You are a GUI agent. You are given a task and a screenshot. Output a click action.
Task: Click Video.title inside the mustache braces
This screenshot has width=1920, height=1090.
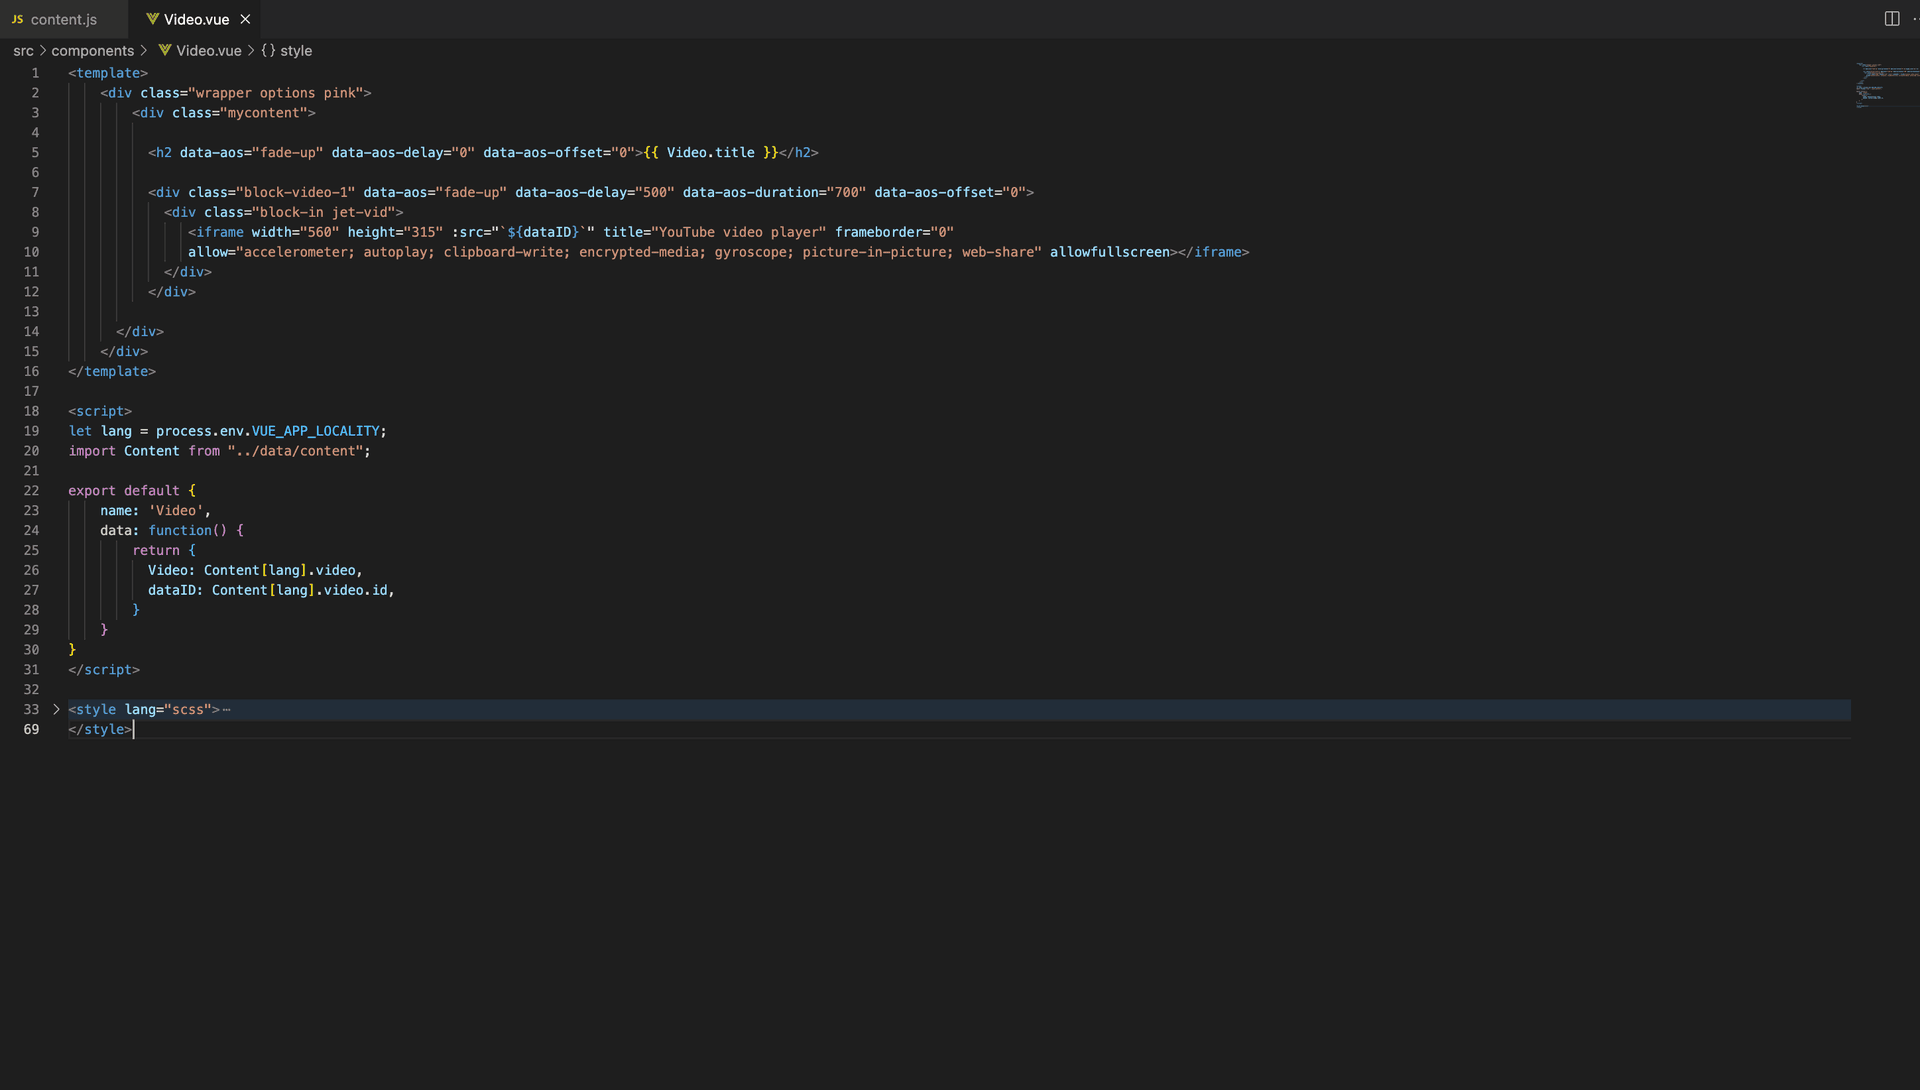point(711,153)
